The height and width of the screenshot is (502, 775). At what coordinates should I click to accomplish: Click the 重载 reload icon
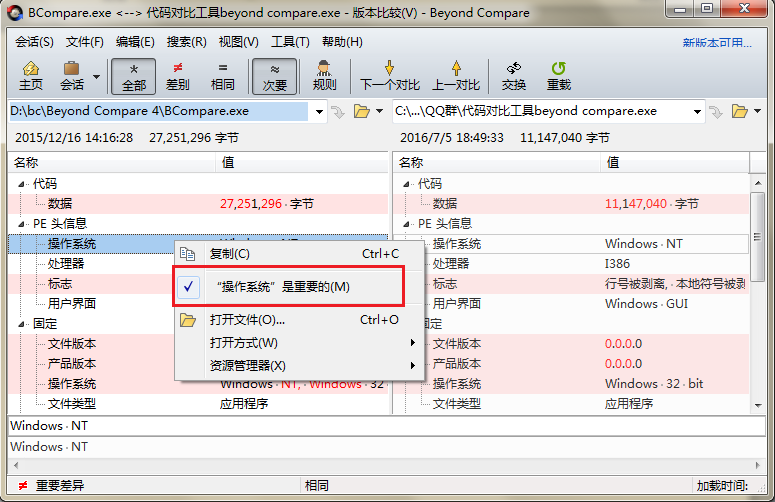(x=559, y=76)
